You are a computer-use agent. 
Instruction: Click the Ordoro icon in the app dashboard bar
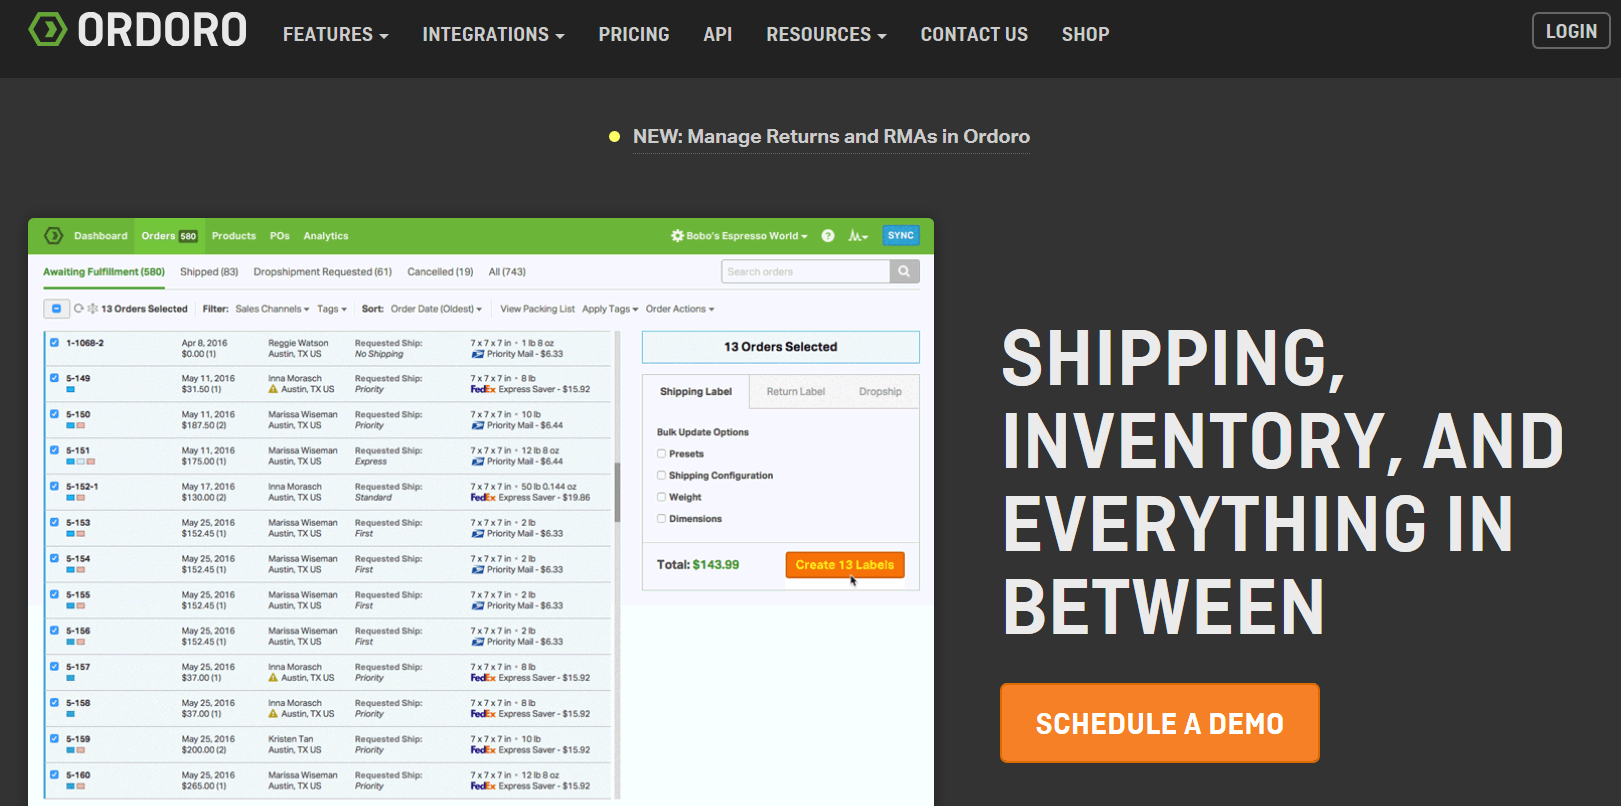(x=54, y=236)
